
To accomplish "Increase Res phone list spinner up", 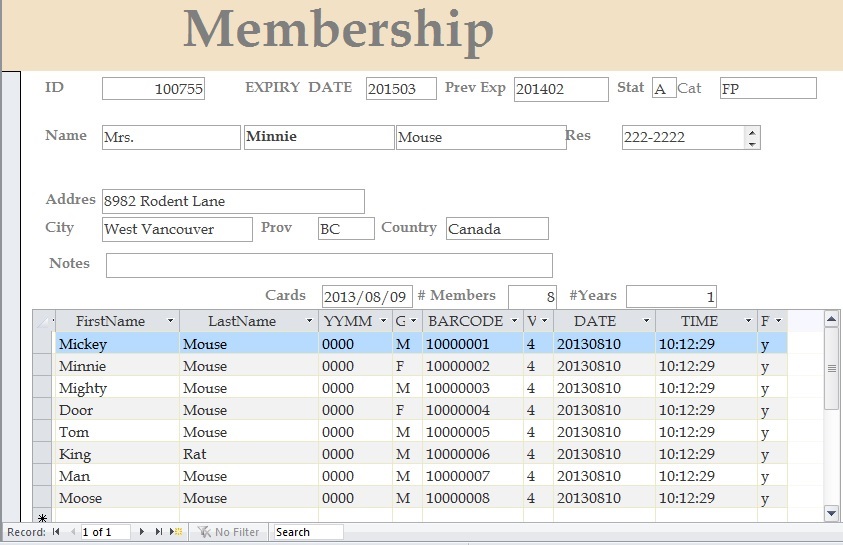I will [x=752, y=132].
